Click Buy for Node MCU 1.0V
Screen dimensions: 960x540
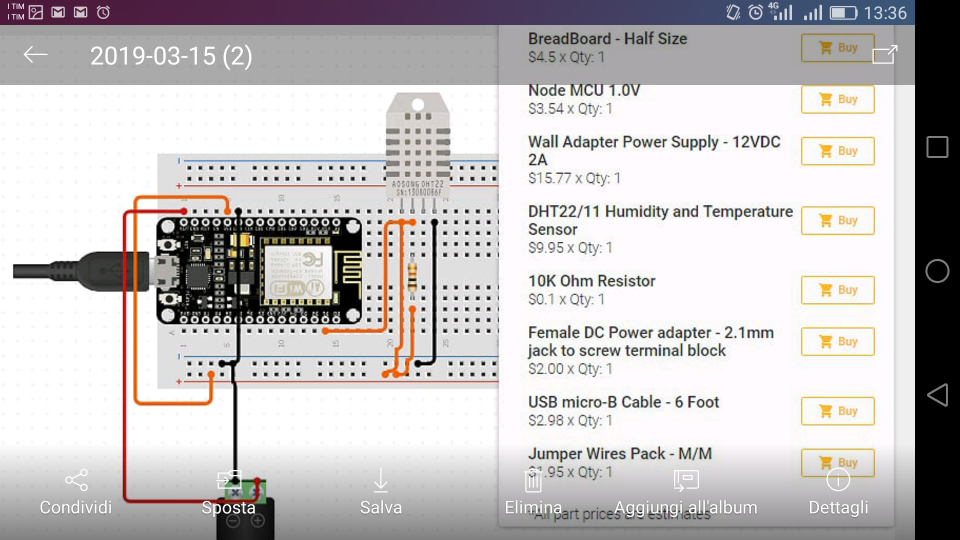[x=837, y=100]
